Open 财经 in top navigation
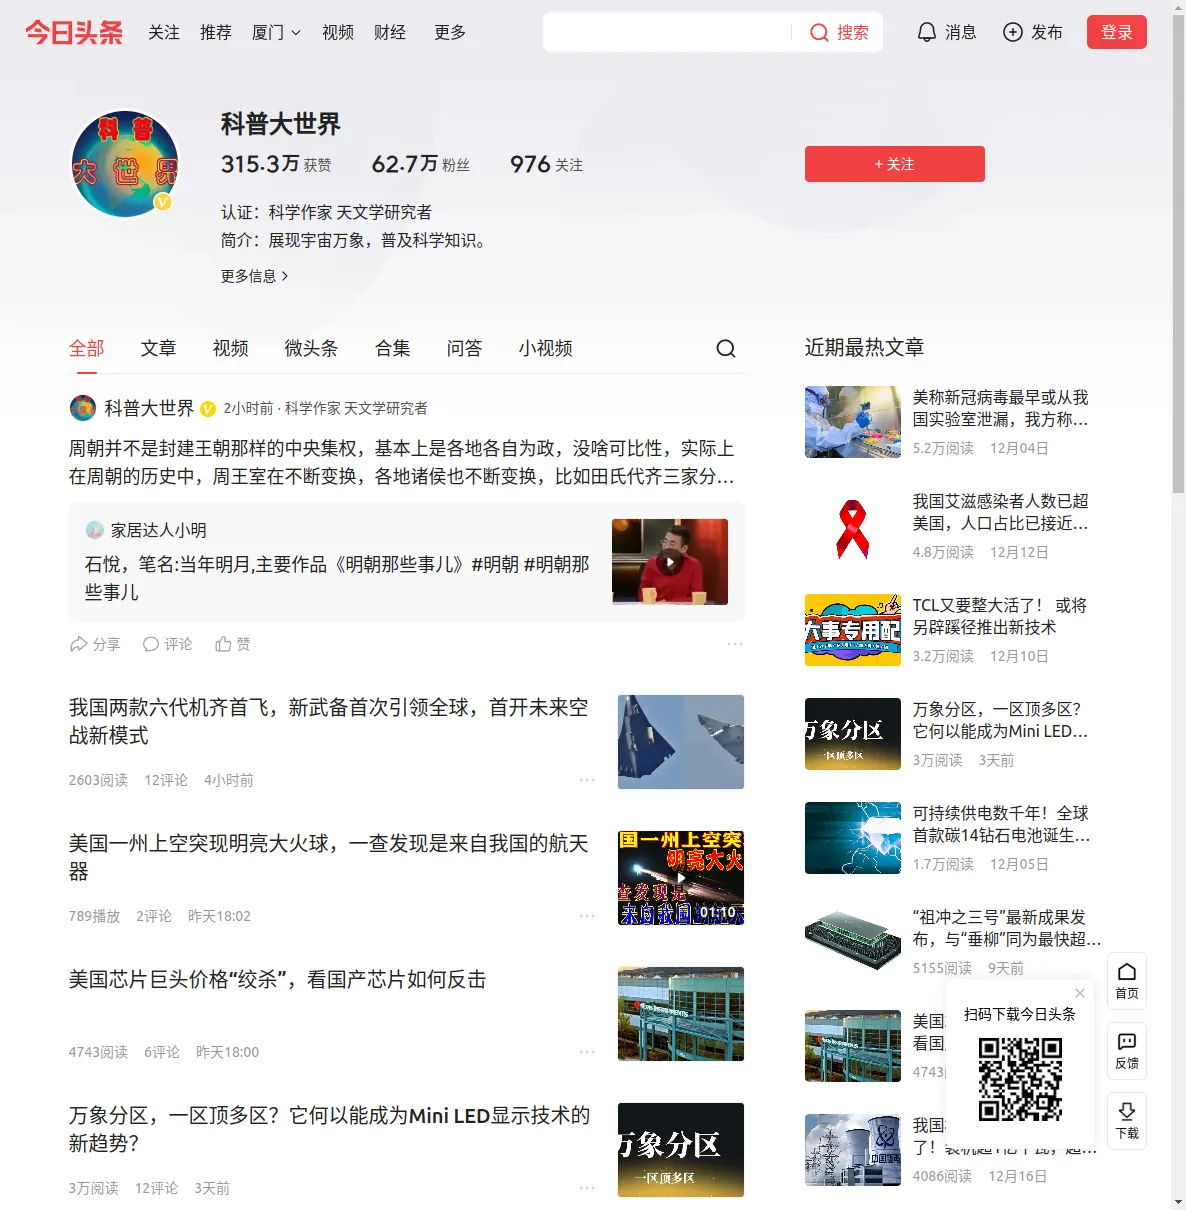1186x1210 pixels. tap(390, 32)
